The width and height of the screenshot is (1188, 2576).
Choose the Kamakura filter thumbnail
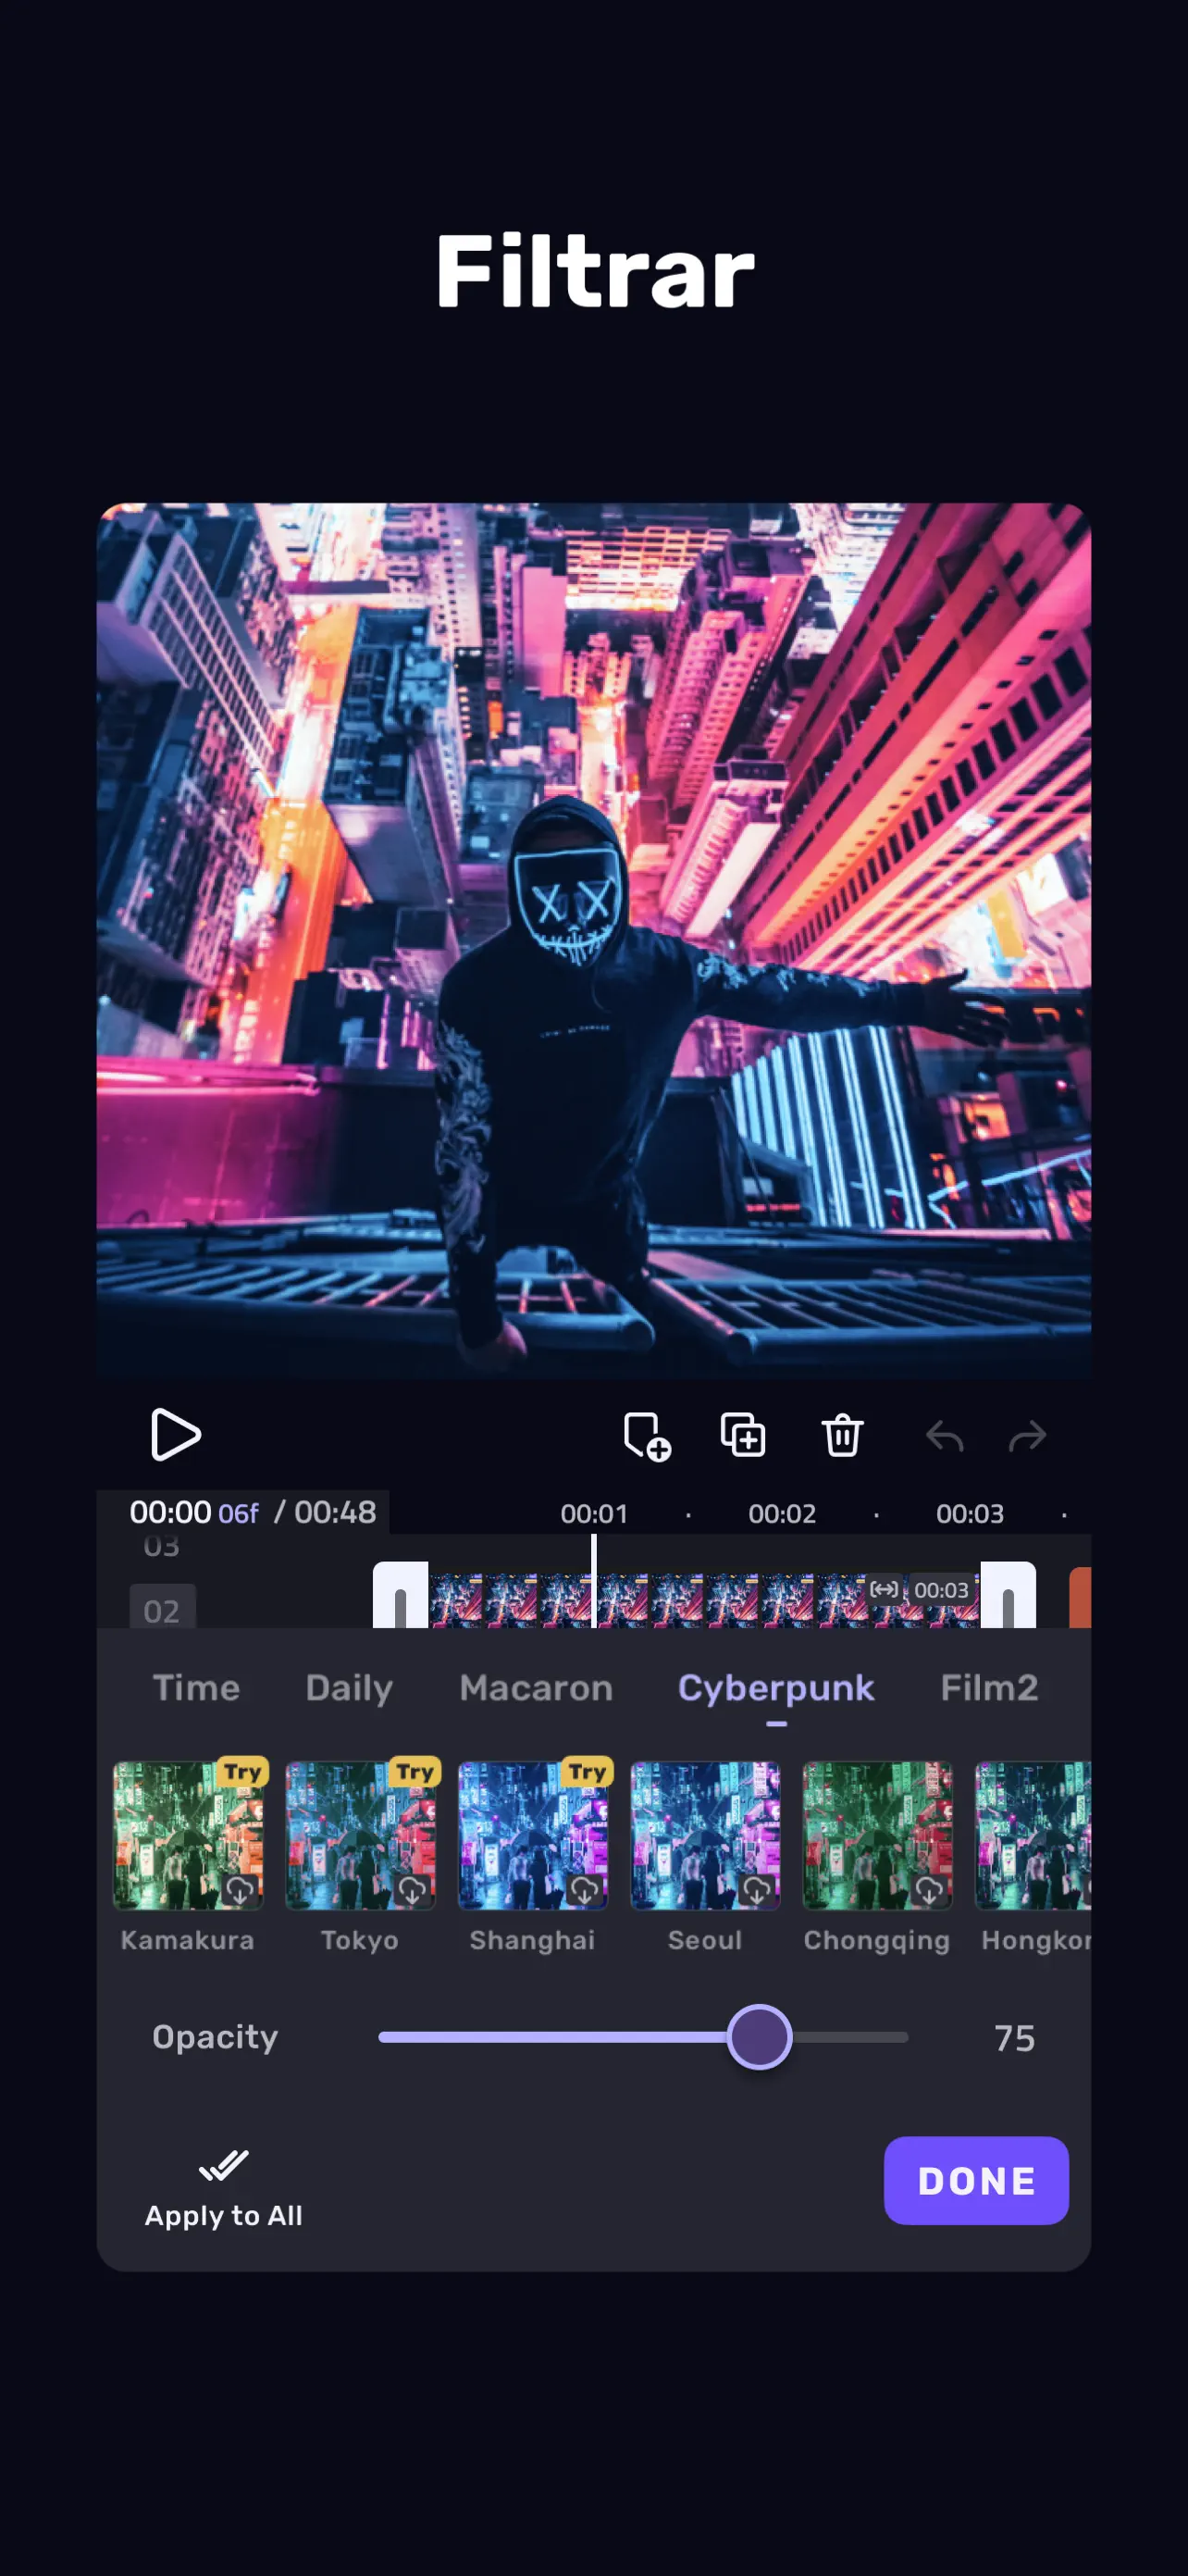[188, 1835]
